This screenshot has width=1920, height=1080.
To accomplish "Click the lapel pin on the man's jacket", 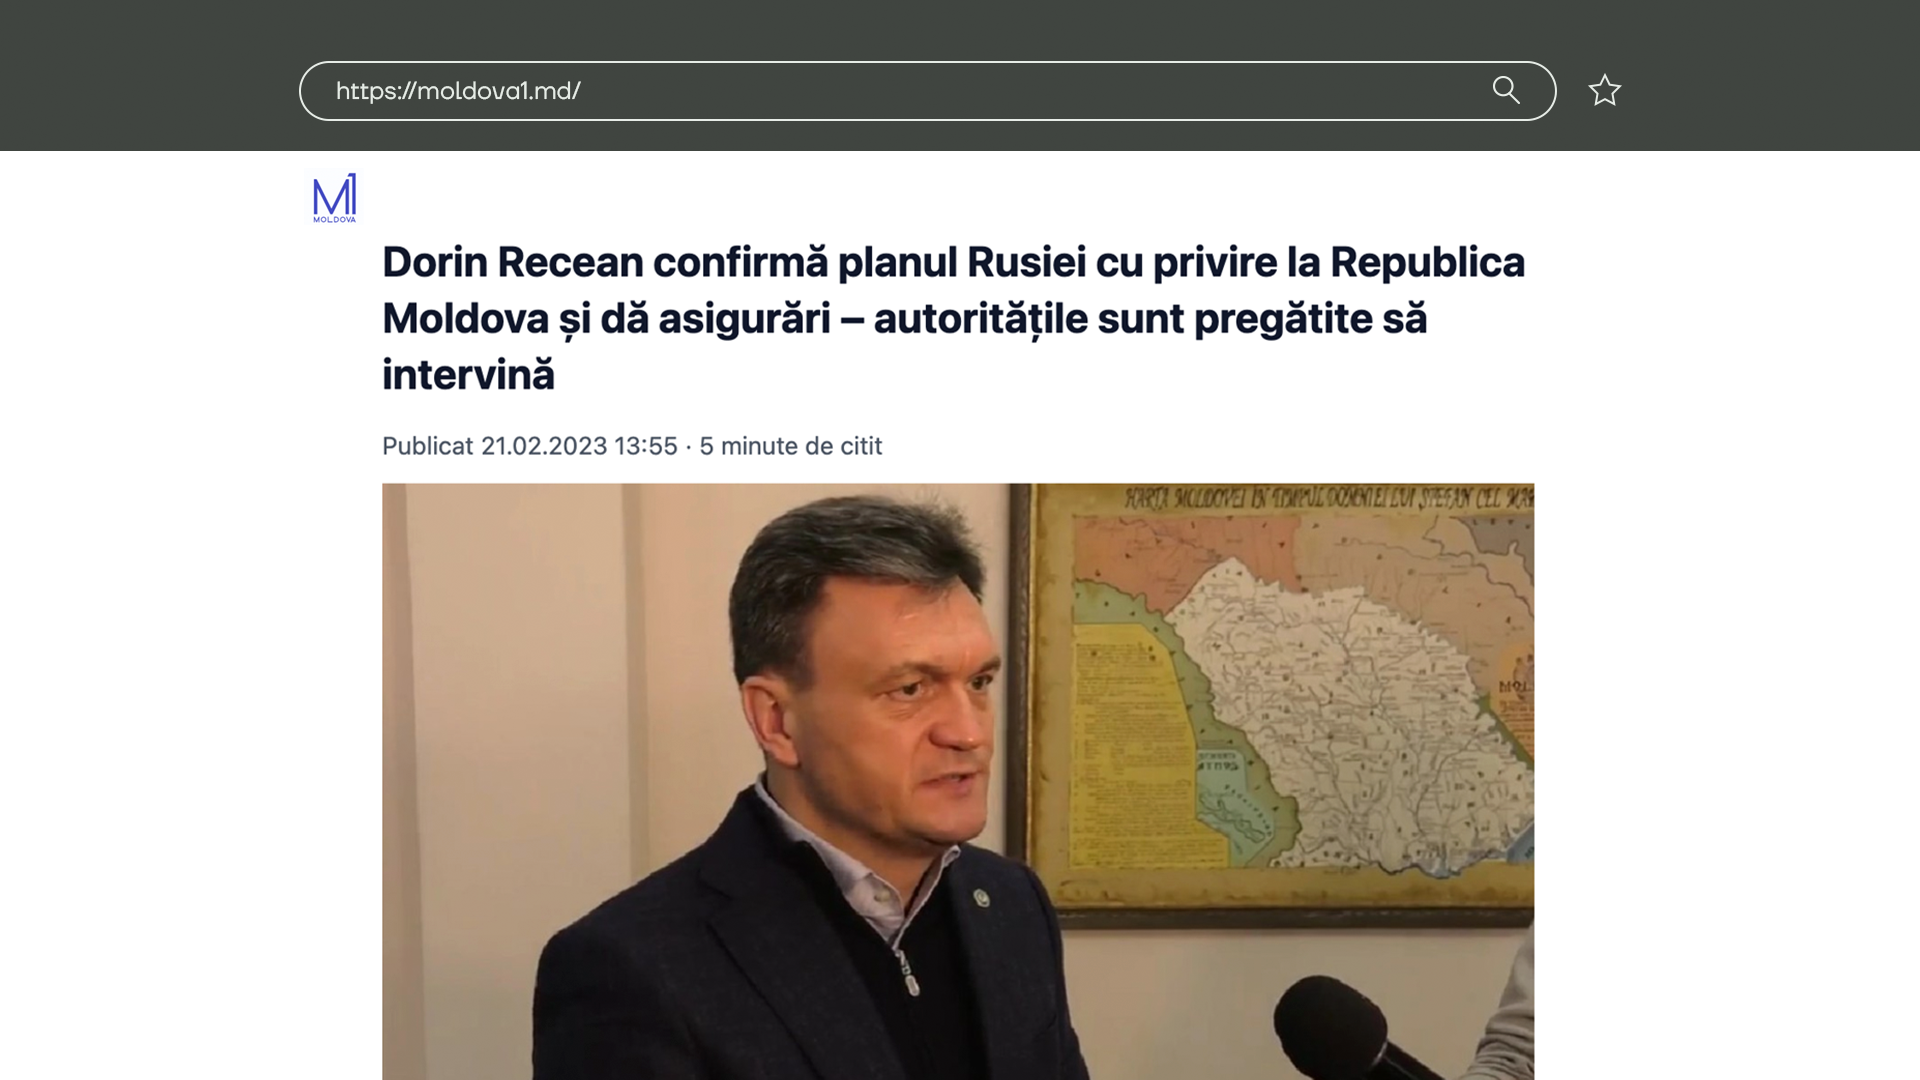I will [982, 898].
